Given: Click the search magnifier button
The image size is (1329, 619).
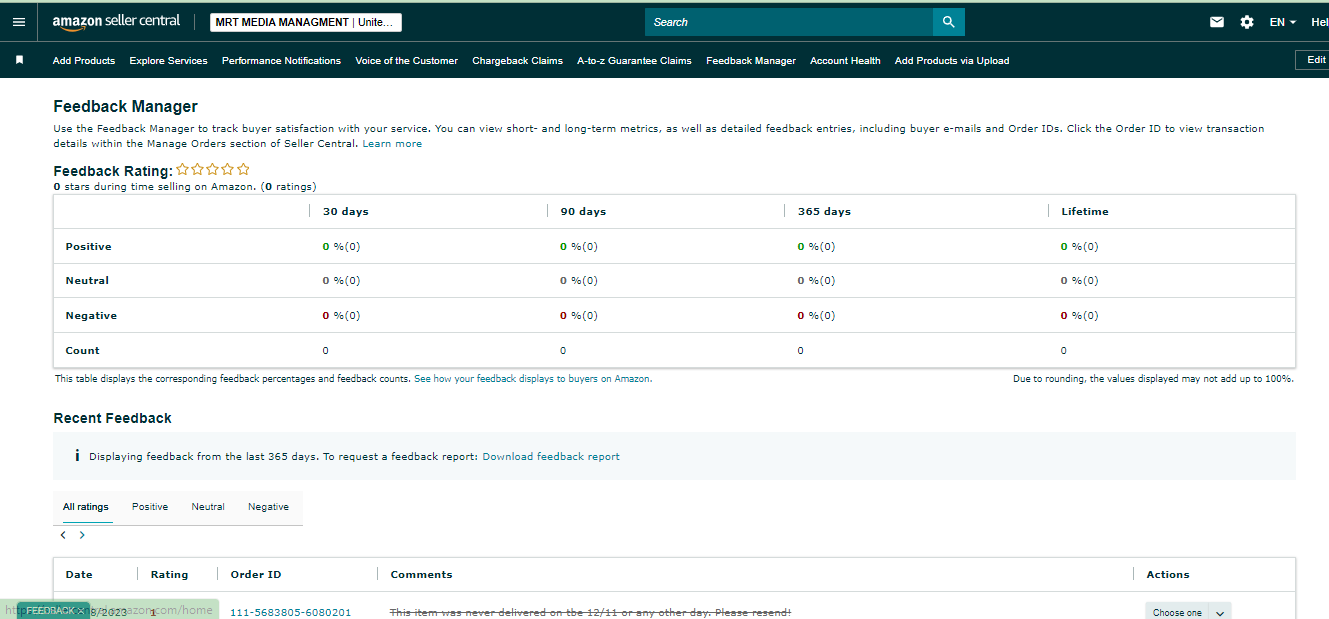Looking at the screenshot, I should coord(949,22).
